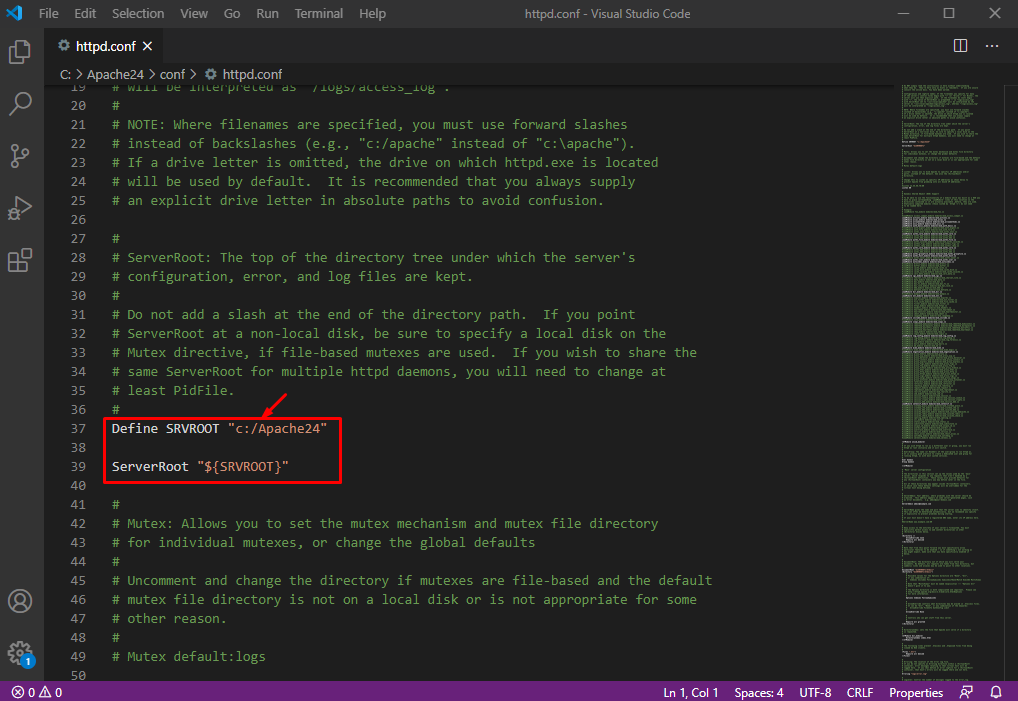Open the Go menu

(232, 13)
